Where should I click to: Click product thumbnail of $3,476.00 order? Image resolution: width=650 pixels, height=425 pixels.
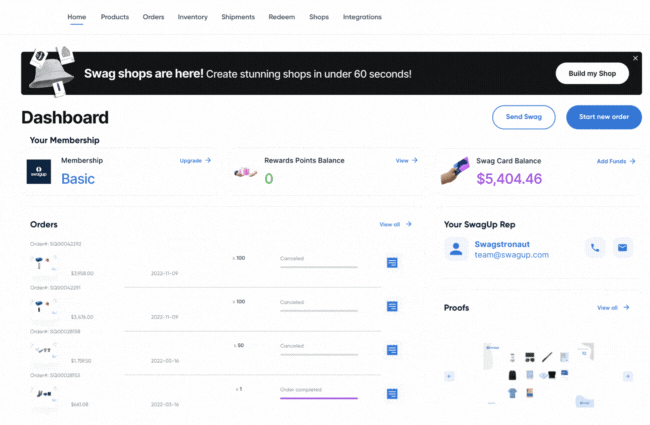coord(43,307)
